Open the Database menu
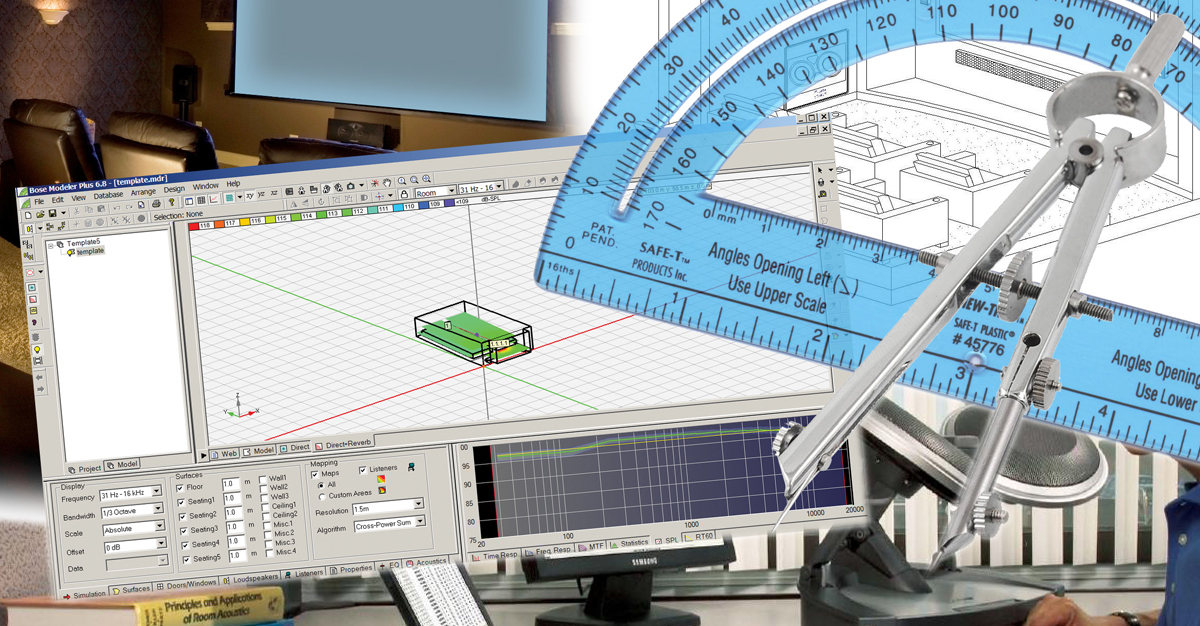1200x626 pixels. point(108,198)
